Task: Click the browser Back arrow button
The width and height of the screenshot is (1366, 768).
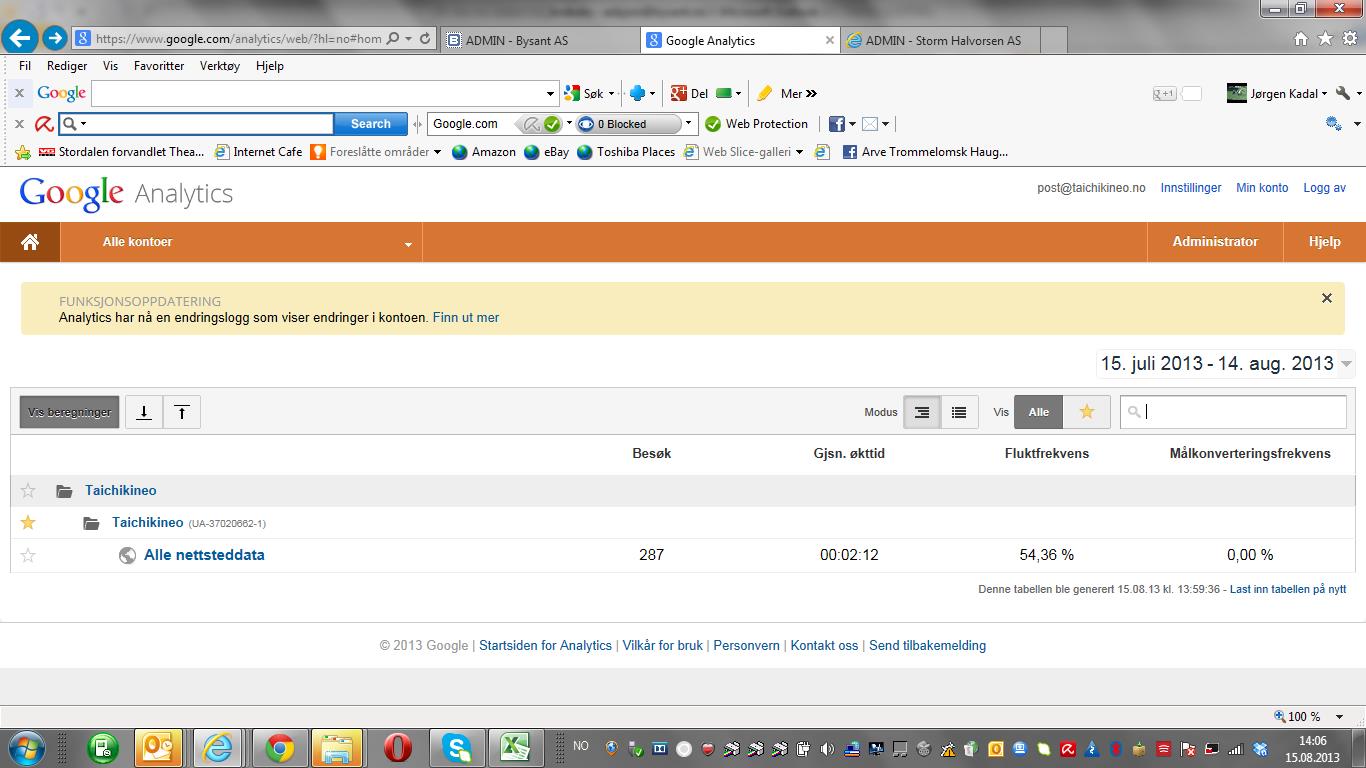Action: (20, 39)
